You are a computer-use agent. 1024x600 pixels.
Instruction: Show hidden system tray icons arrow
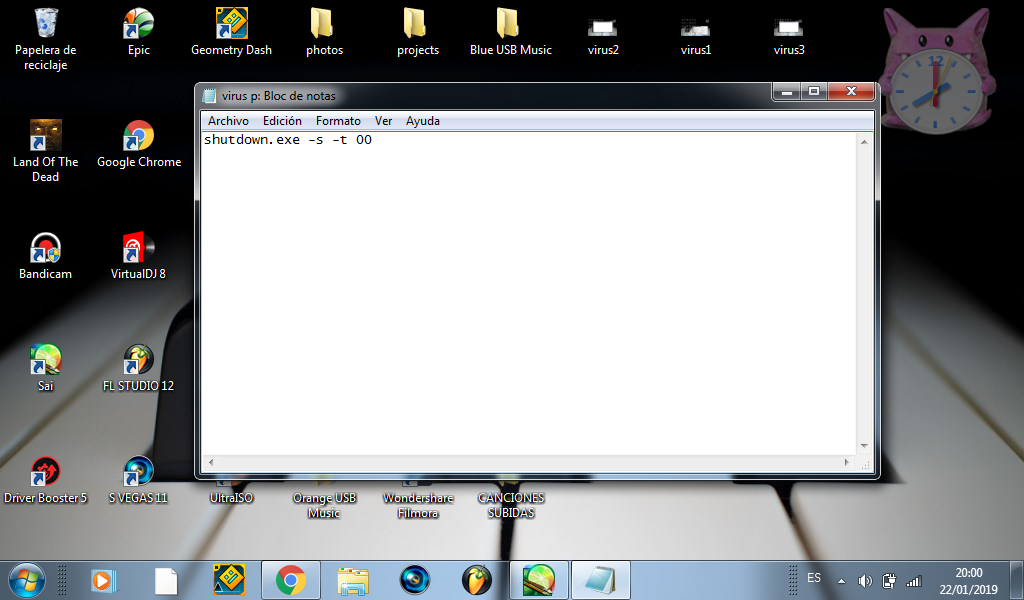tap(841, 581)
